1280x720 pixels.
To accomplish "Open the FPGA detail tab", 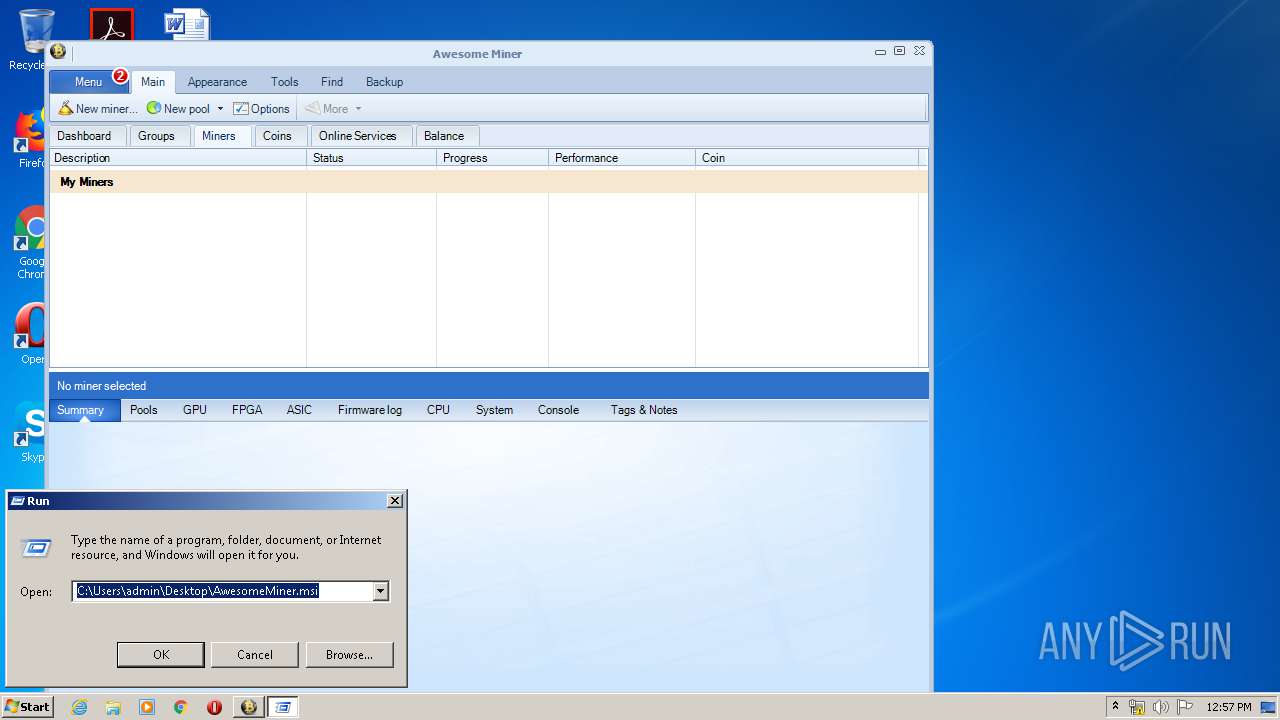I will point(247,410).
